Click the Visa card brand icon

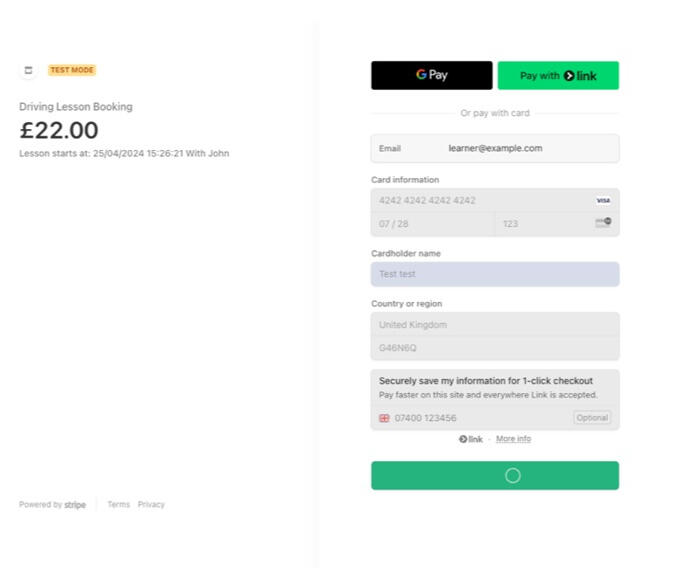click(603, 200)
